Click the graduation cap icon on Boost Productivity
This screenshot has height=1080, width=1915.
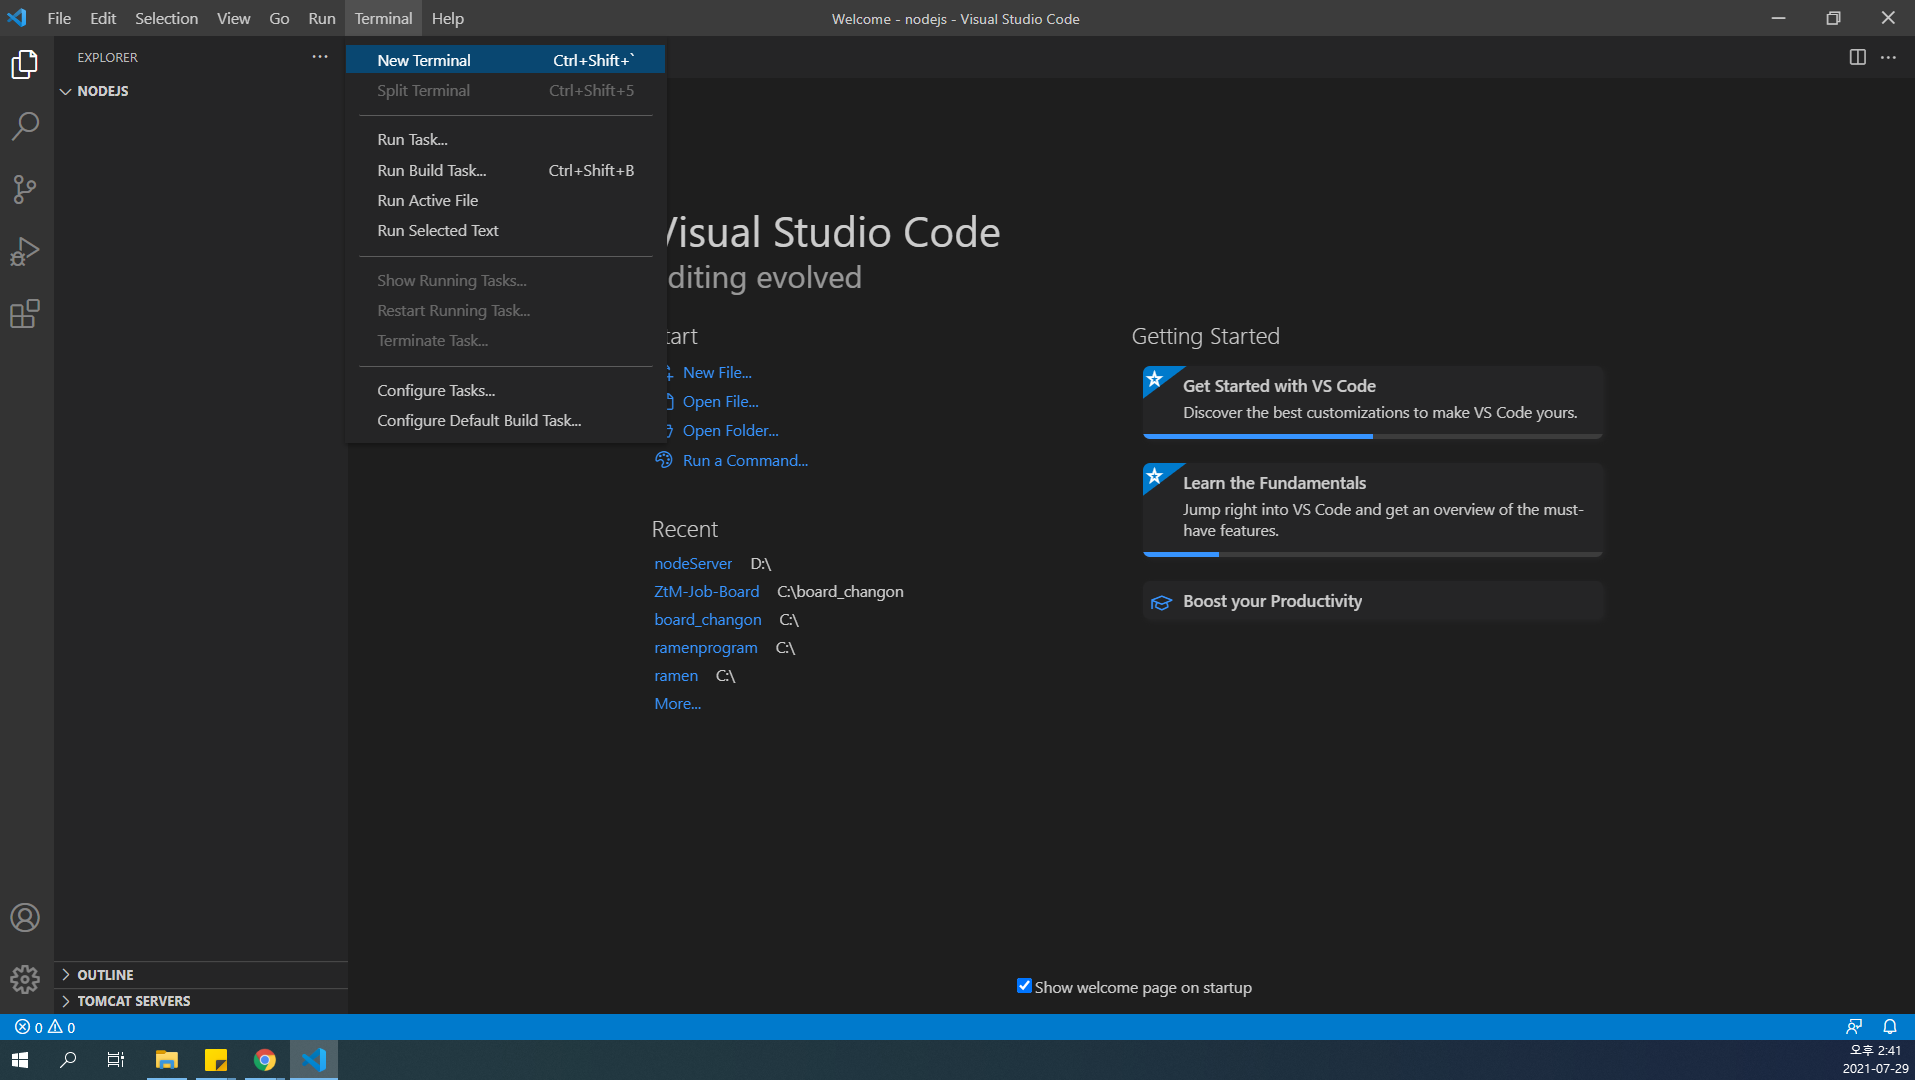click(x=1161, y=602)
